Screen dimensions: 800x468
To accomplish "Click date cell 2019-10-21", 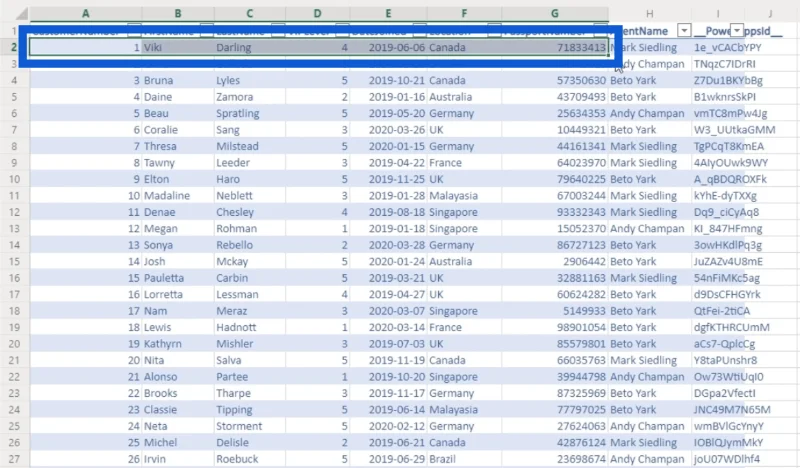I will 388,80.
